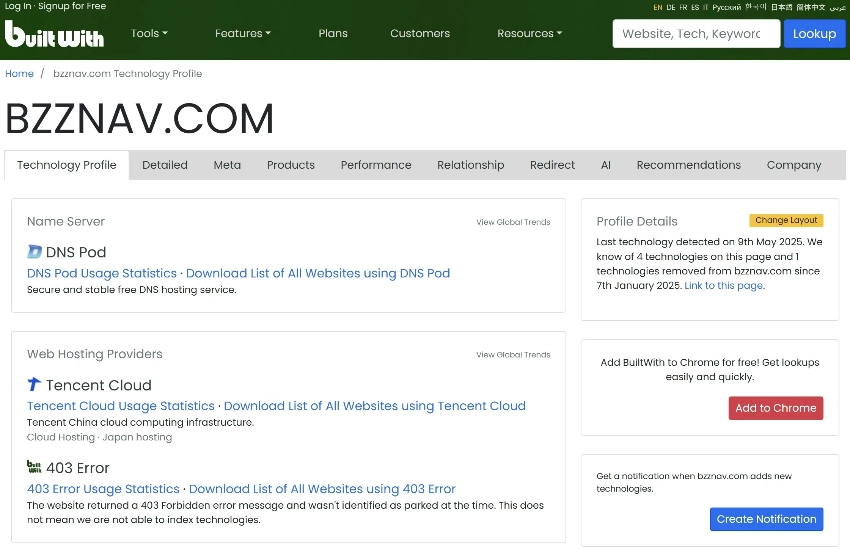This screenshot has height=550, width=850.
Task: Expand the Resources dropdown menu
Action: pos(530,33)
